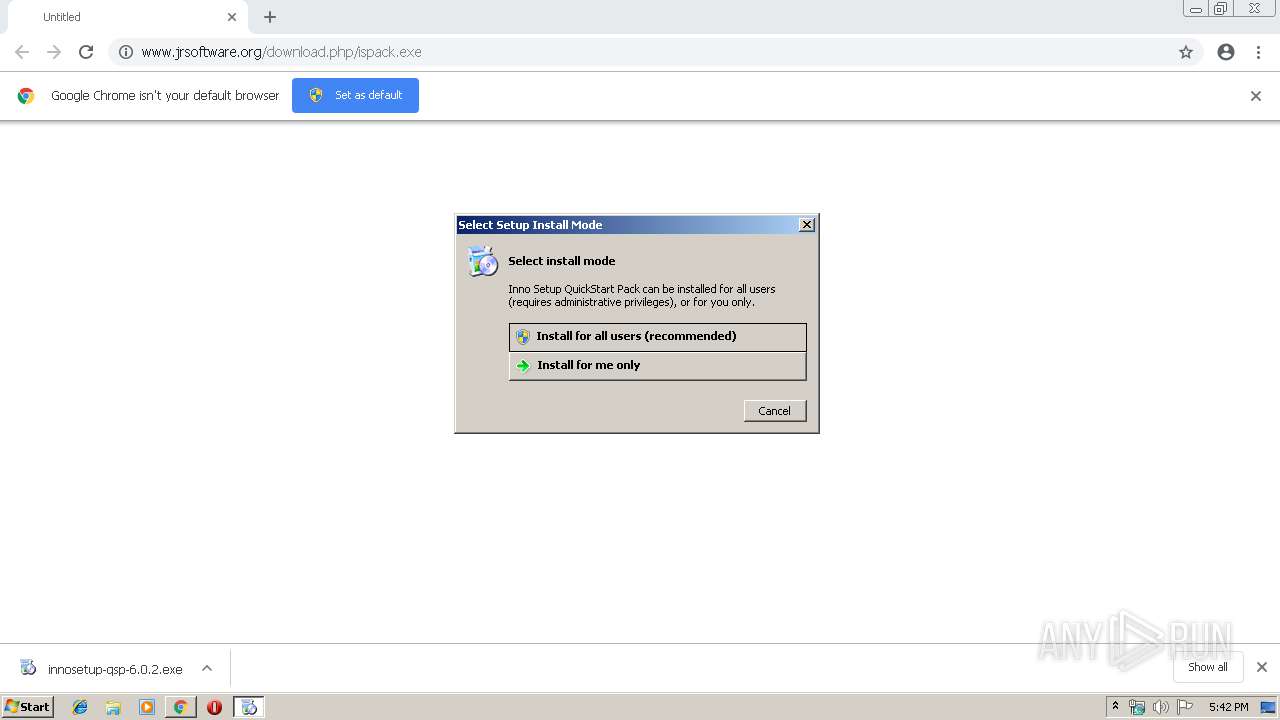1280x720 pixels.
Task: Click the Select install mode heading
Action: (562, 261)
